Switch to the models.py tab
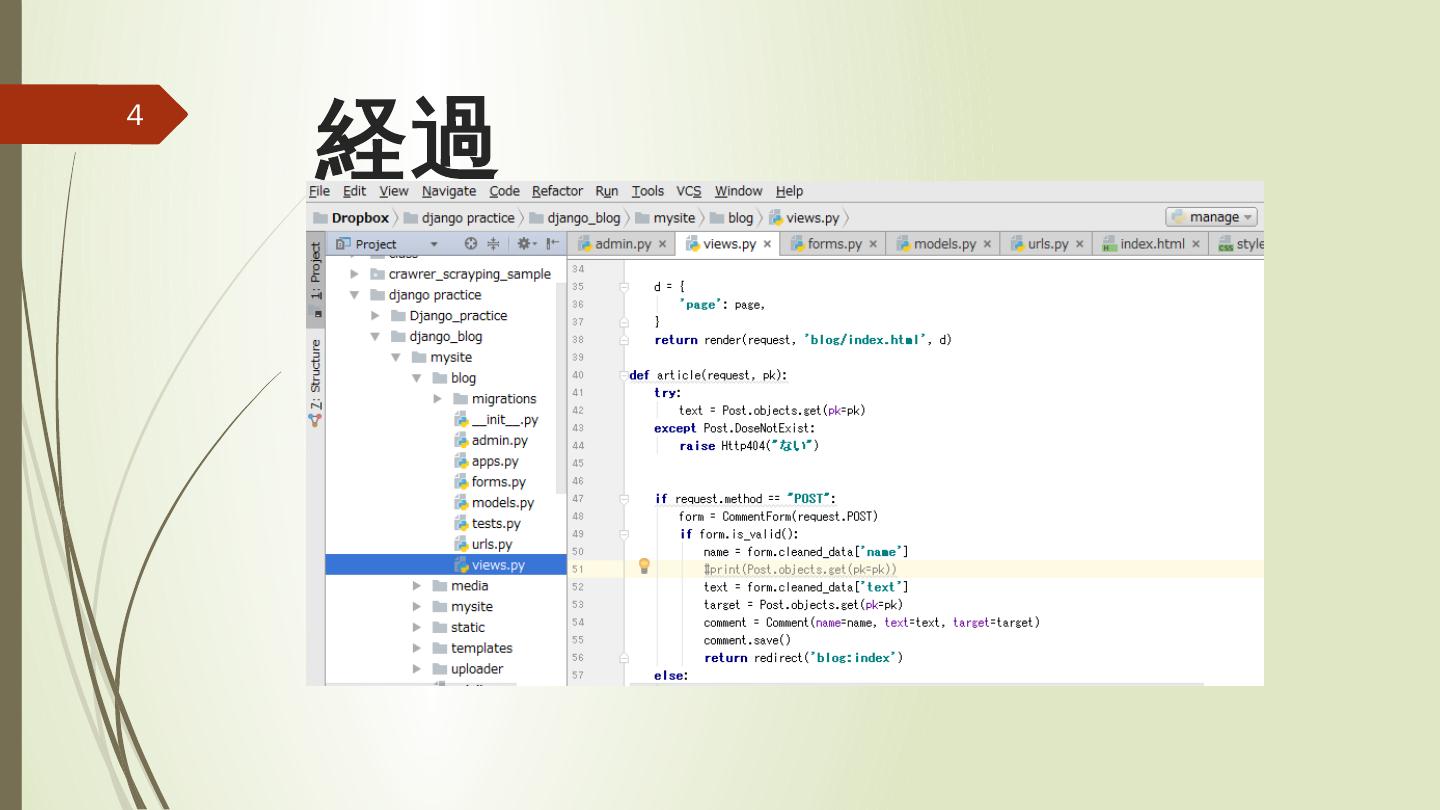The width and height of the screenshot is (1440, 810). pos(943,244)
